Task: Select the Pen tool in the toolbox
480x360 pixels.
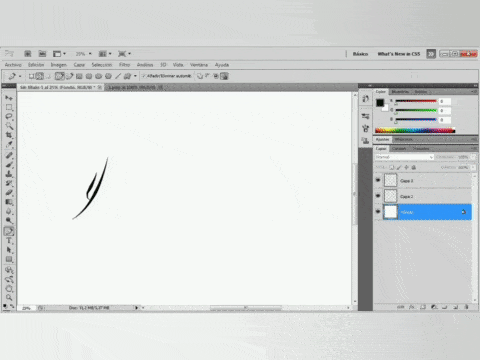Action: point(9,231)
